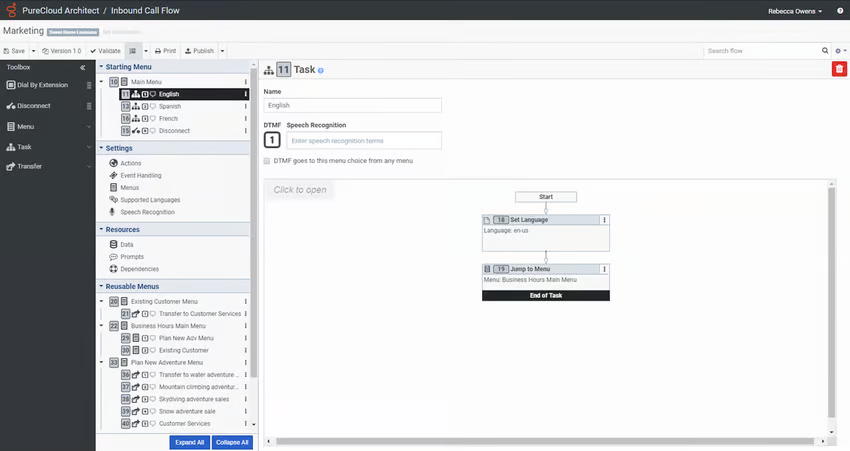Screen dimensions: 850x451
Task: Open the help icon in top right corner
Action: click(840, 11)
